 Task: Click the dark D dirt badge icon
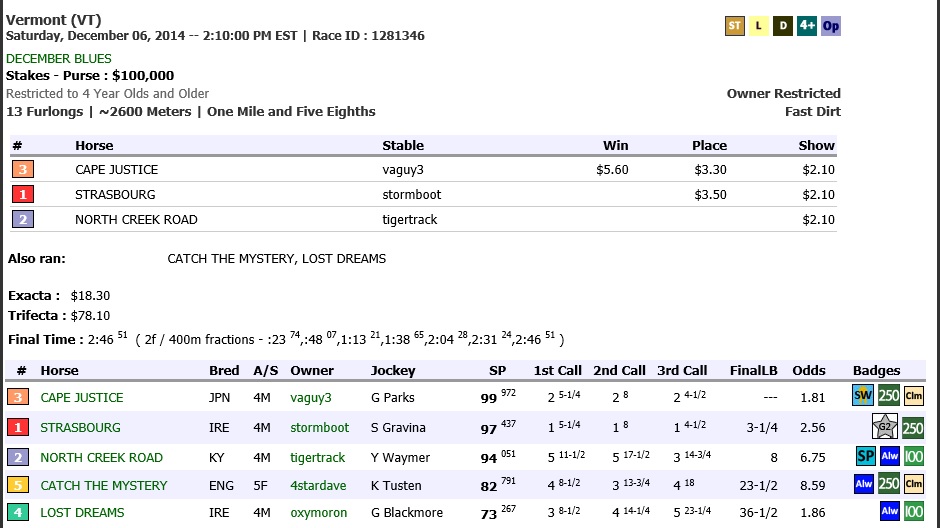pyautogui.click(x=782, y=26)
